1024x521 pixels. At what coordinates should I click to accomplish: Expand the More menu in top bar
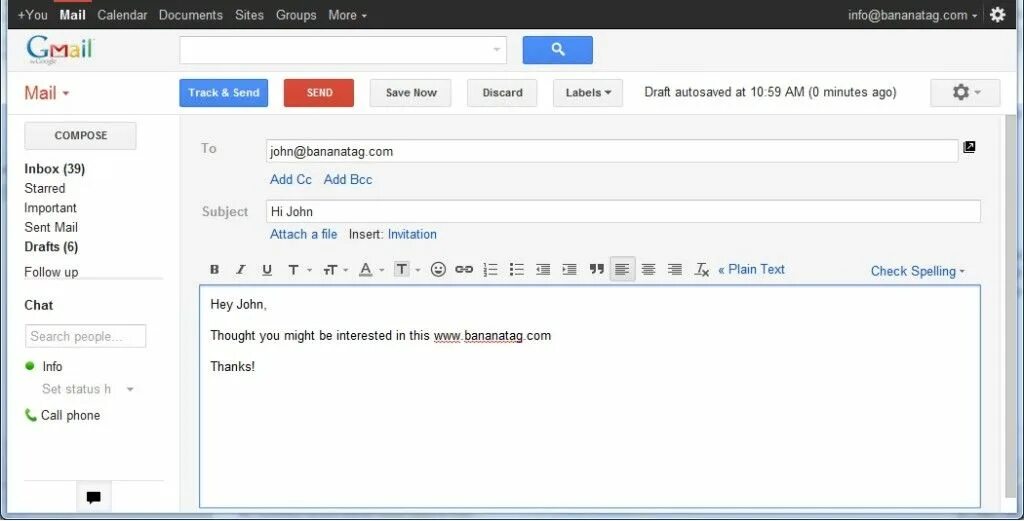(347, 14)
